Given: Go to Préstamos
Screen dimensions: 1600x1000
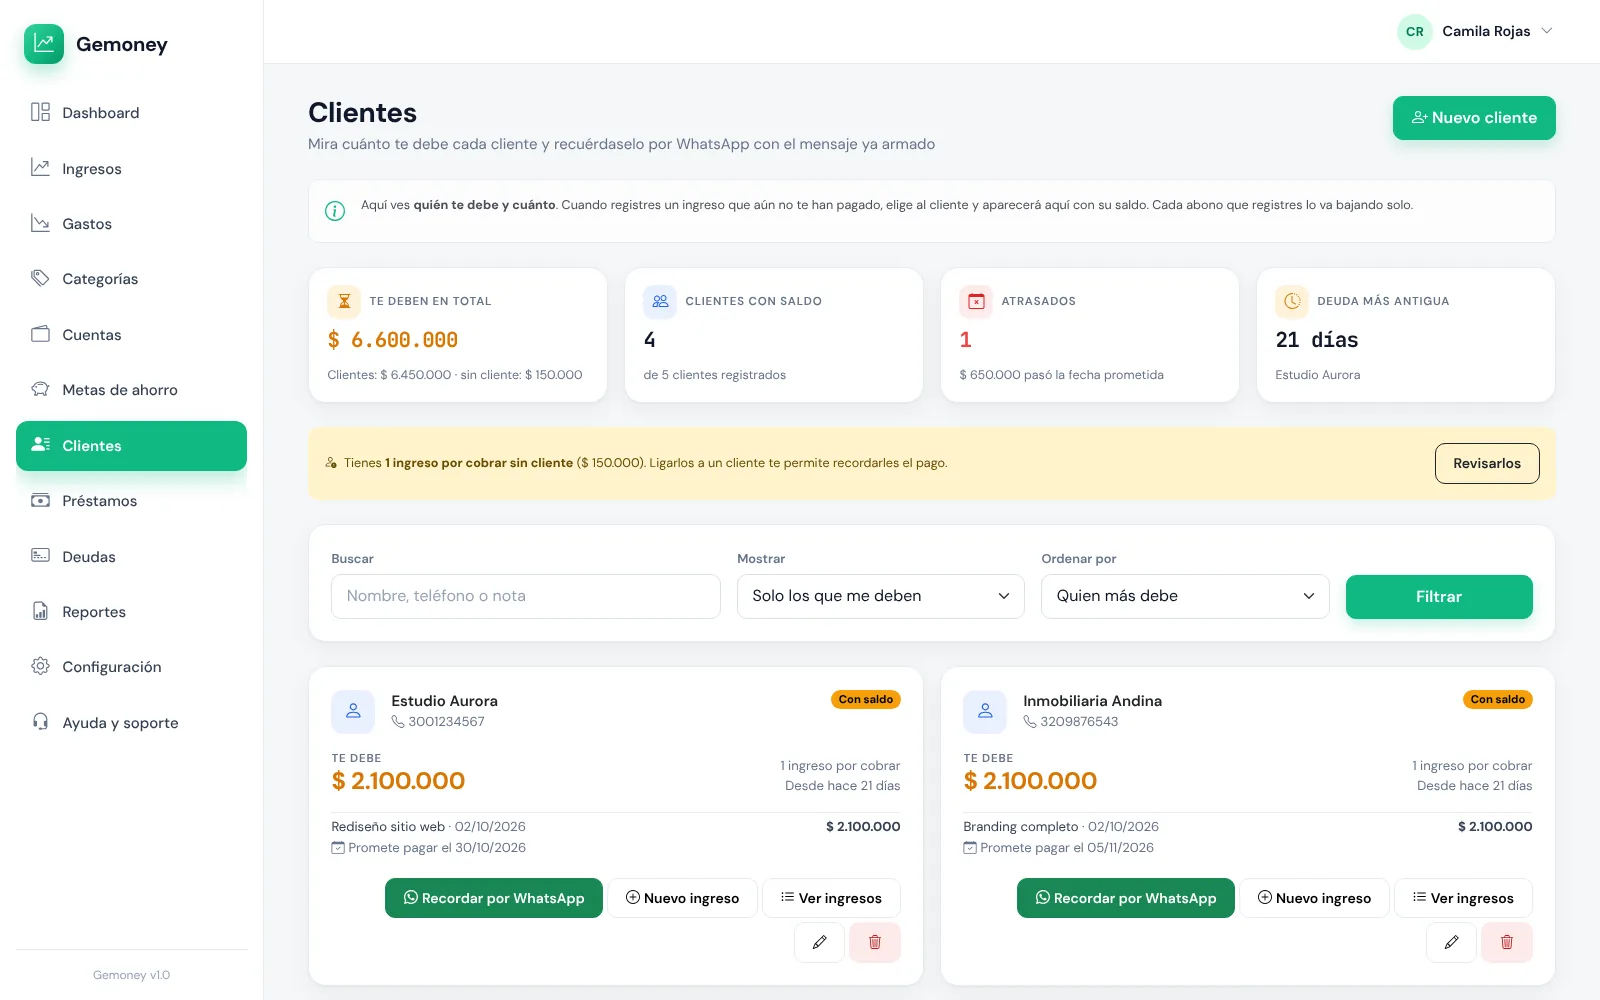Looking at the screenshot, I should 131,501.
